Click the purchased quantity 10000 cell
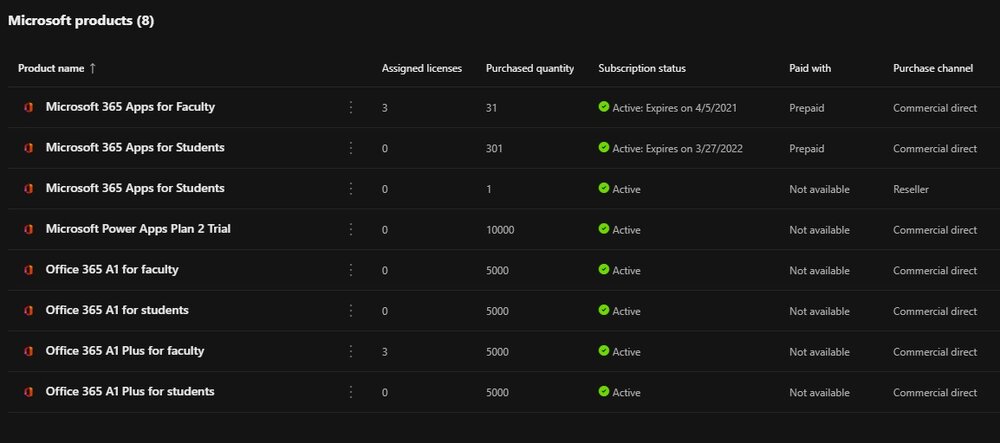 coord(500,230)
